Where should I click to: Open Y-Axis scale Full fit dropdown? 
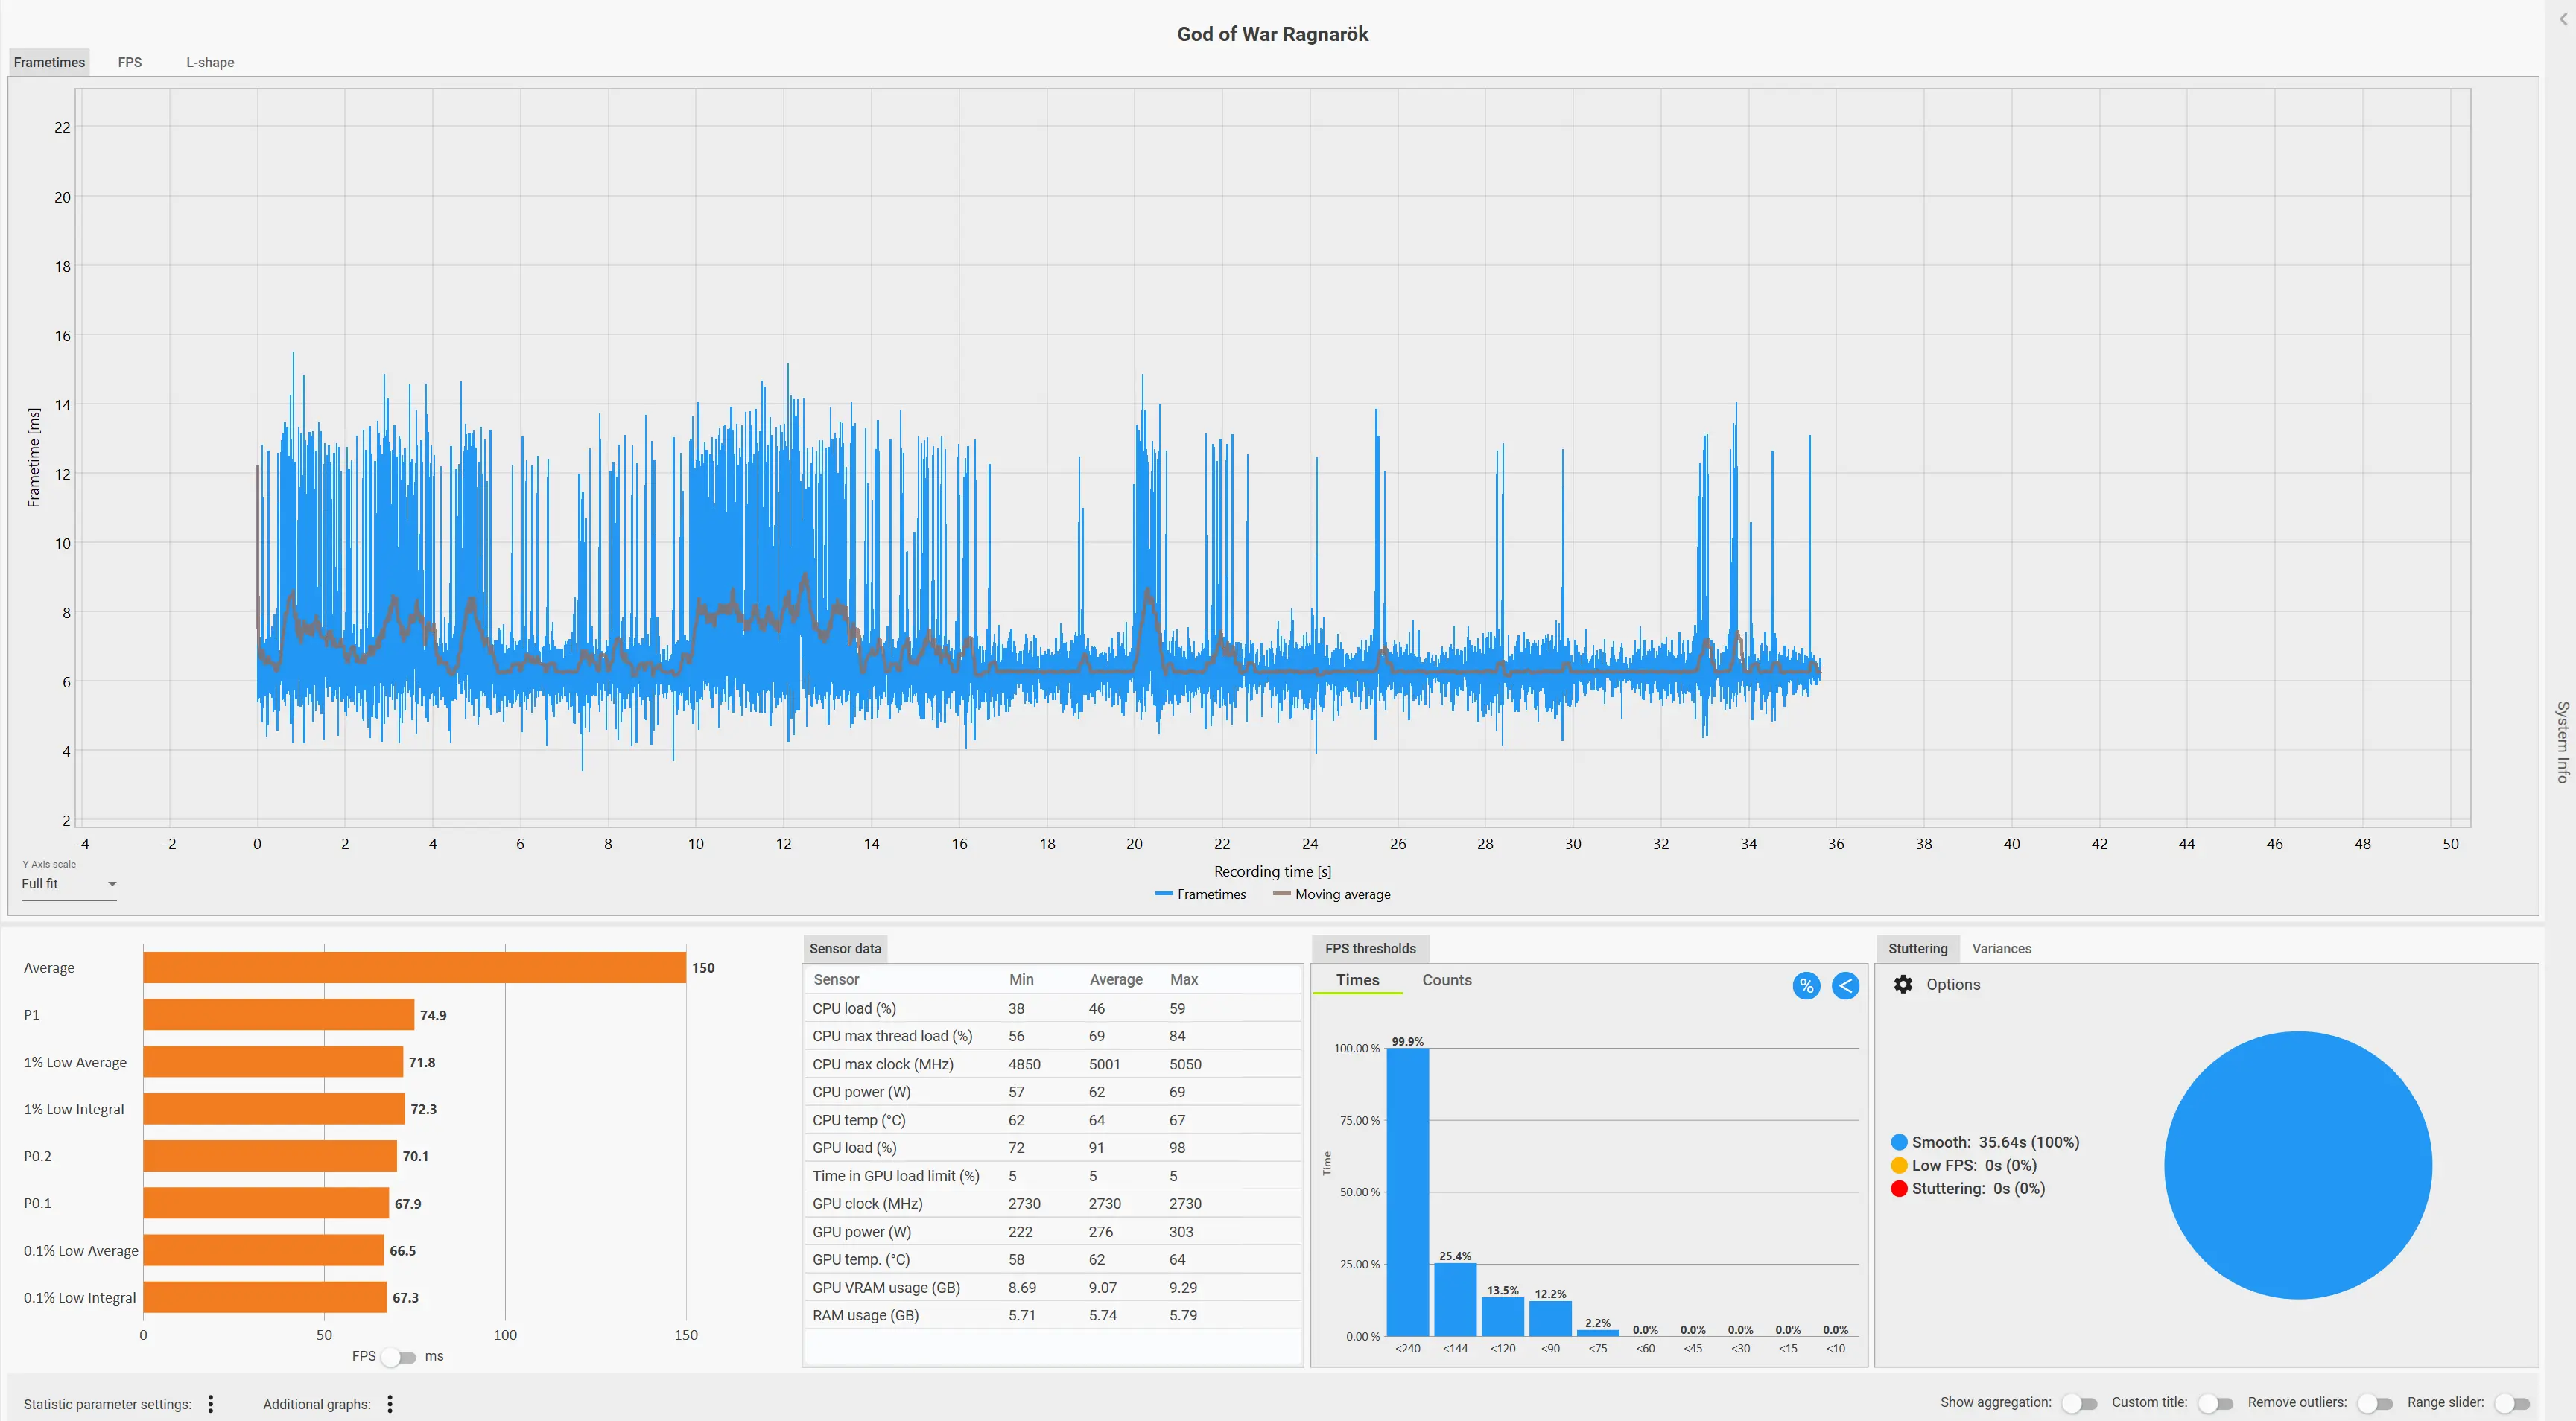click(x=69, y=884)
